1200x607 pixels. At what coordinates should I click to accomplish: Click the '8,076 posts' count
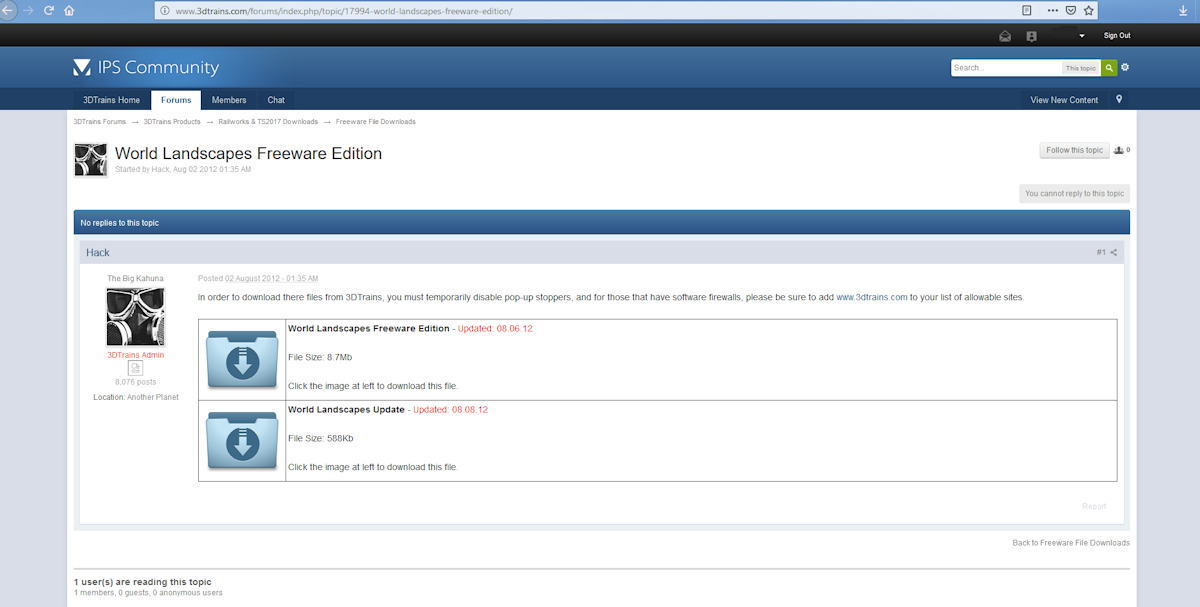135,382
